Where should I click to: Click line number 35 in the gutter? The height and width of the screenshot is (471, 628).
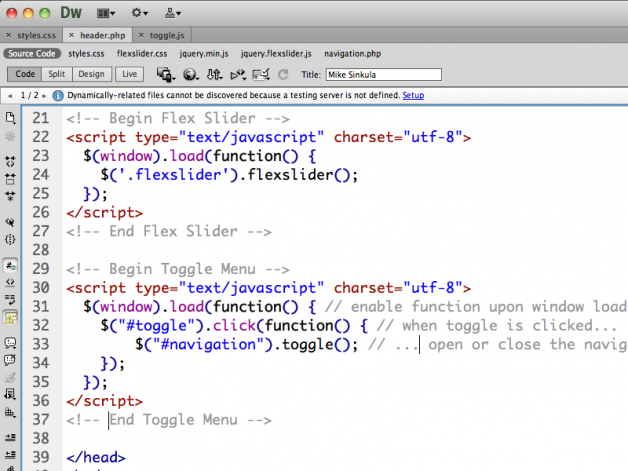click(x=41, y=382)
